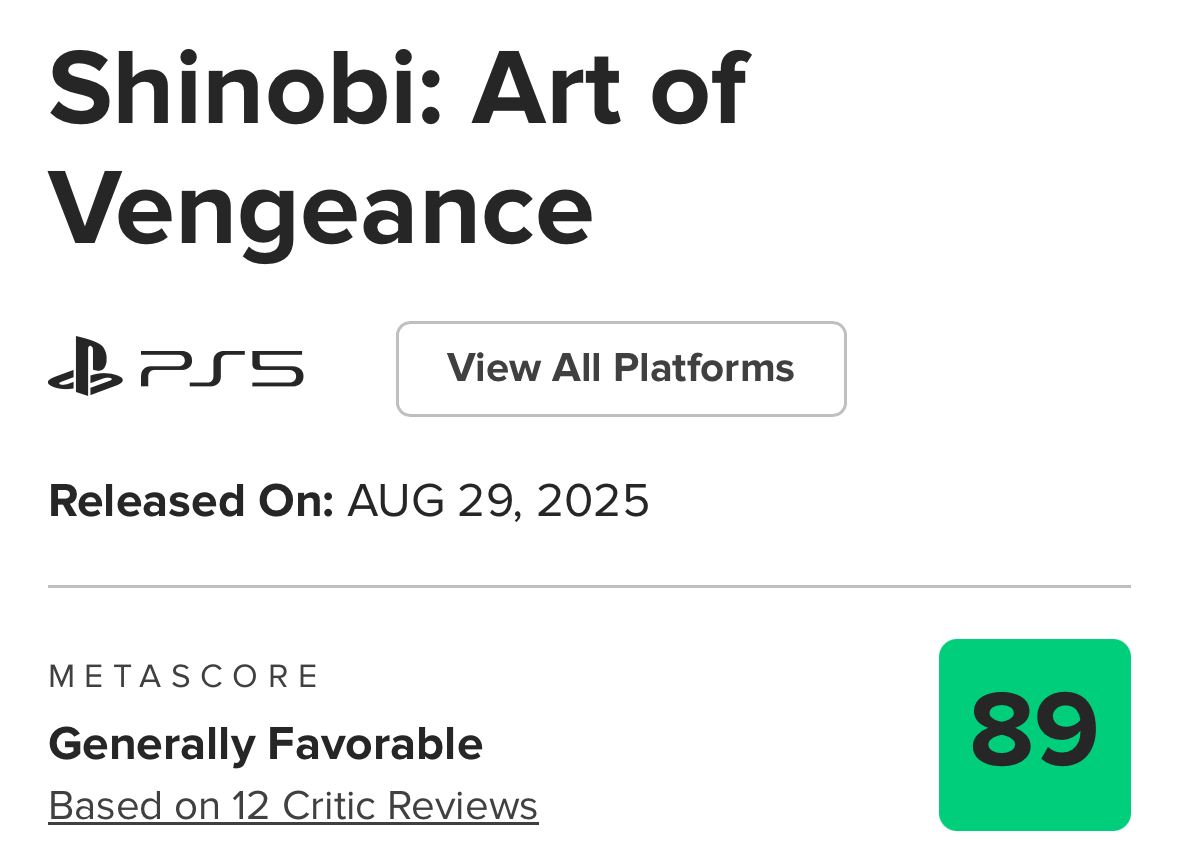Click the PlayStation symbol logo
The width and height of the screenshot is (1179, 844).
pyautogui.click(x=85, y=366)
